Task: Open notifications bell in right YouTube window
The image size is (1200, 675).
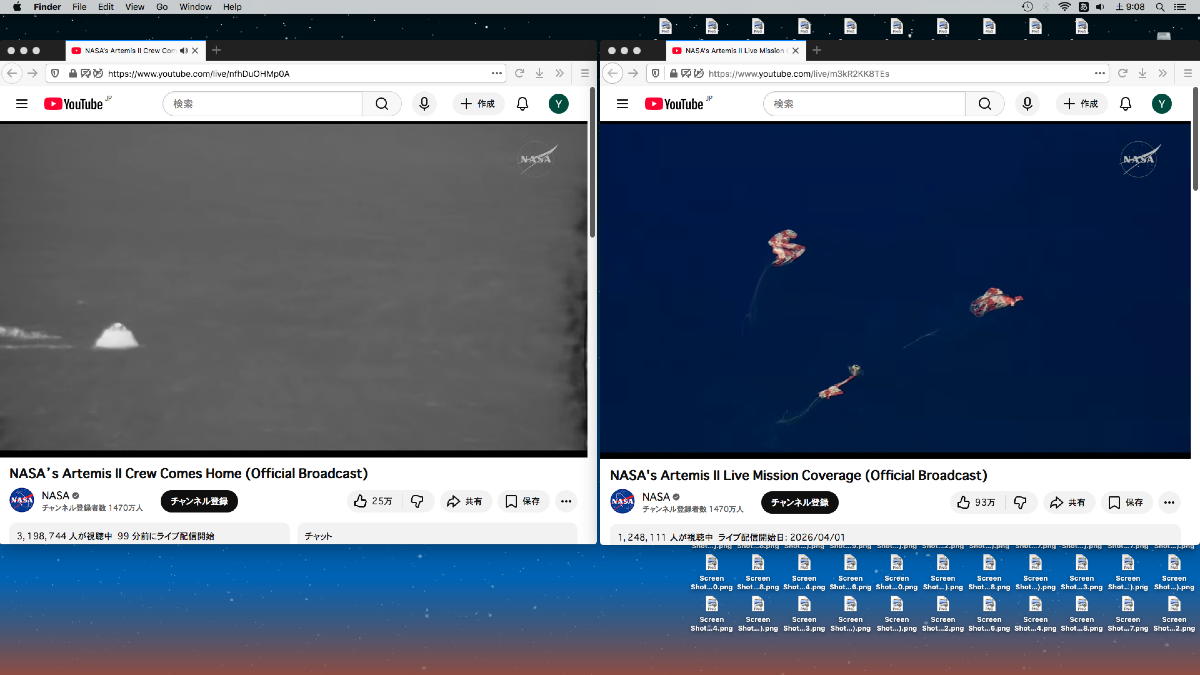Action: (1125, 103)
